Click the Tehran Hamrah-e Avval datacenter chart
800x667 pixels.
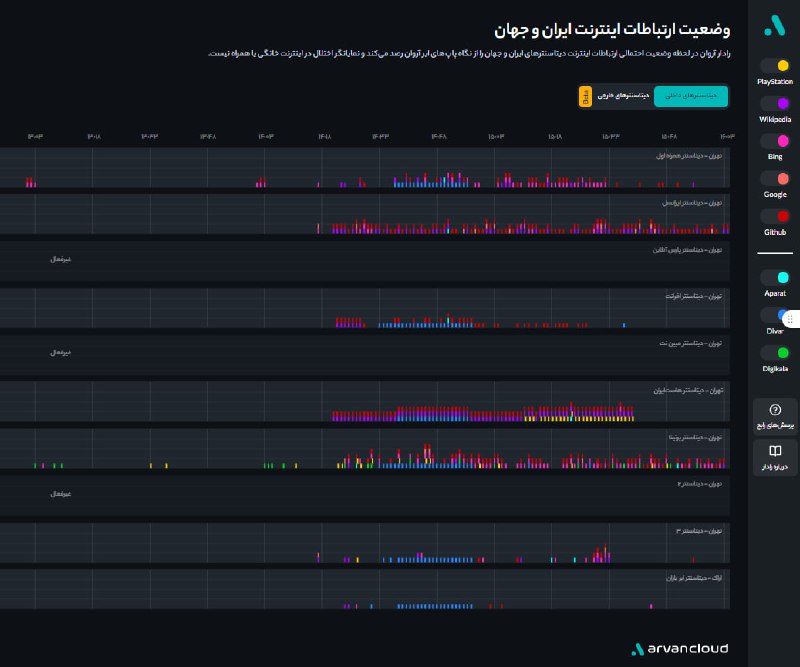(365, 169)
